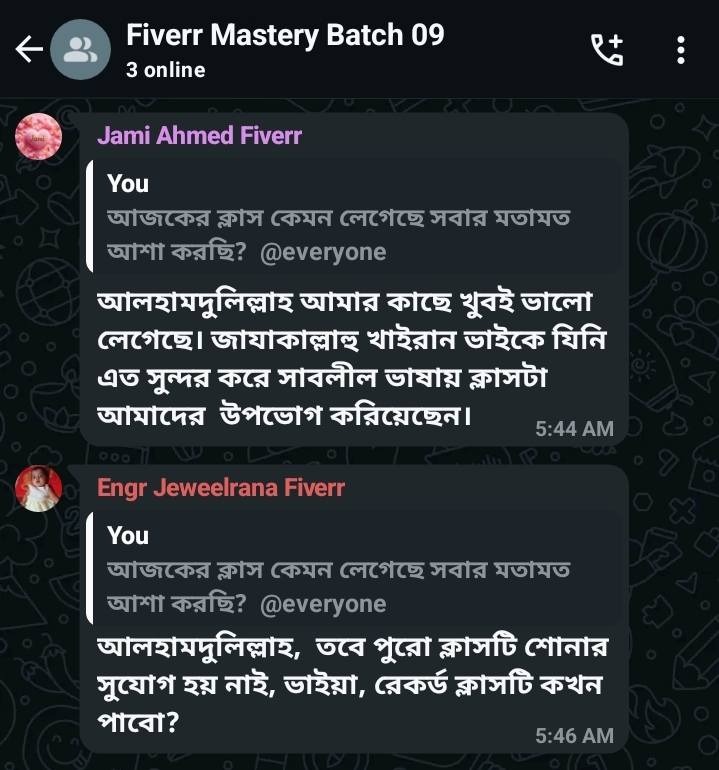Select Jami Ahmed's Bengali reply text
The height and width of the screenshot is (770, 719).
click(352, 359)
